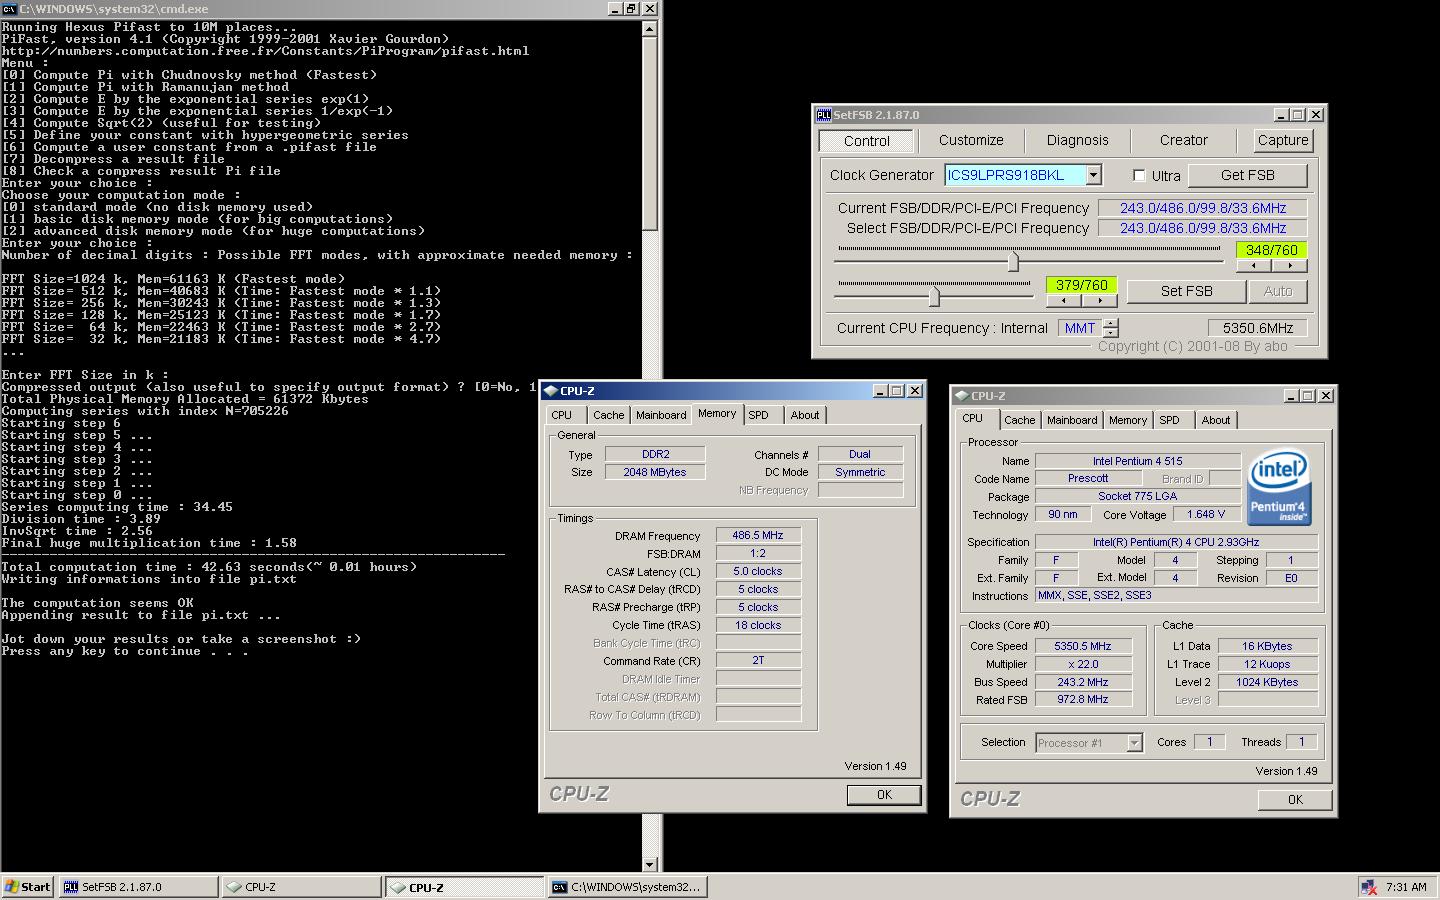The width and height of the screenshot is (1440, 900).
Task: Open SetFSB Diagnosis tab
Action: pyautogui.click(x=1077, y=140)
